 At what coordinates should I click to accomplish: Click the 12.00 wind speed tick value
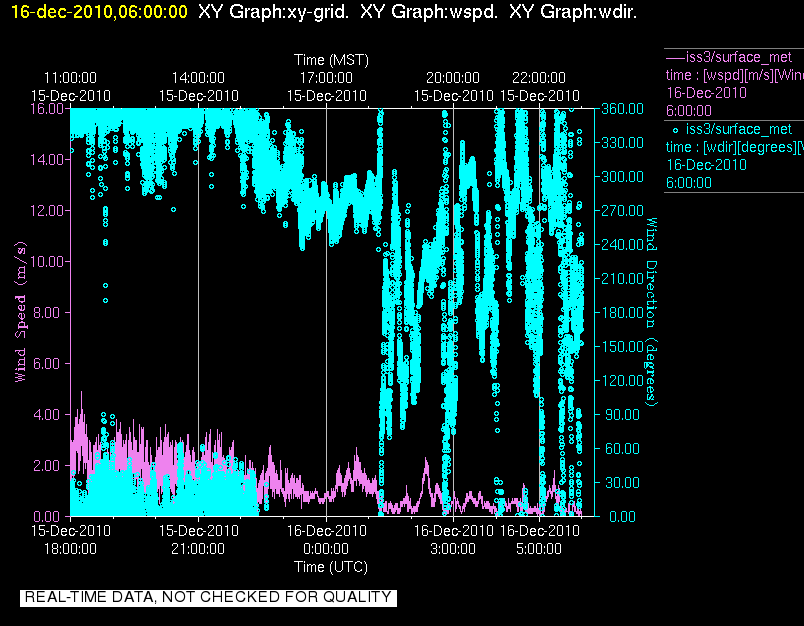click(47, 211)
